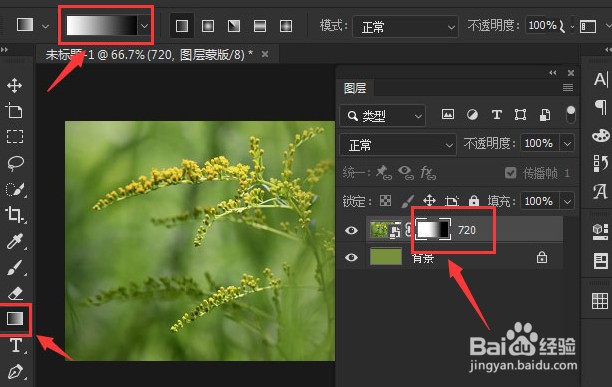Viewport: 612px width, 387px height.
Task: Select the Move tool
Action: point(14,85)
